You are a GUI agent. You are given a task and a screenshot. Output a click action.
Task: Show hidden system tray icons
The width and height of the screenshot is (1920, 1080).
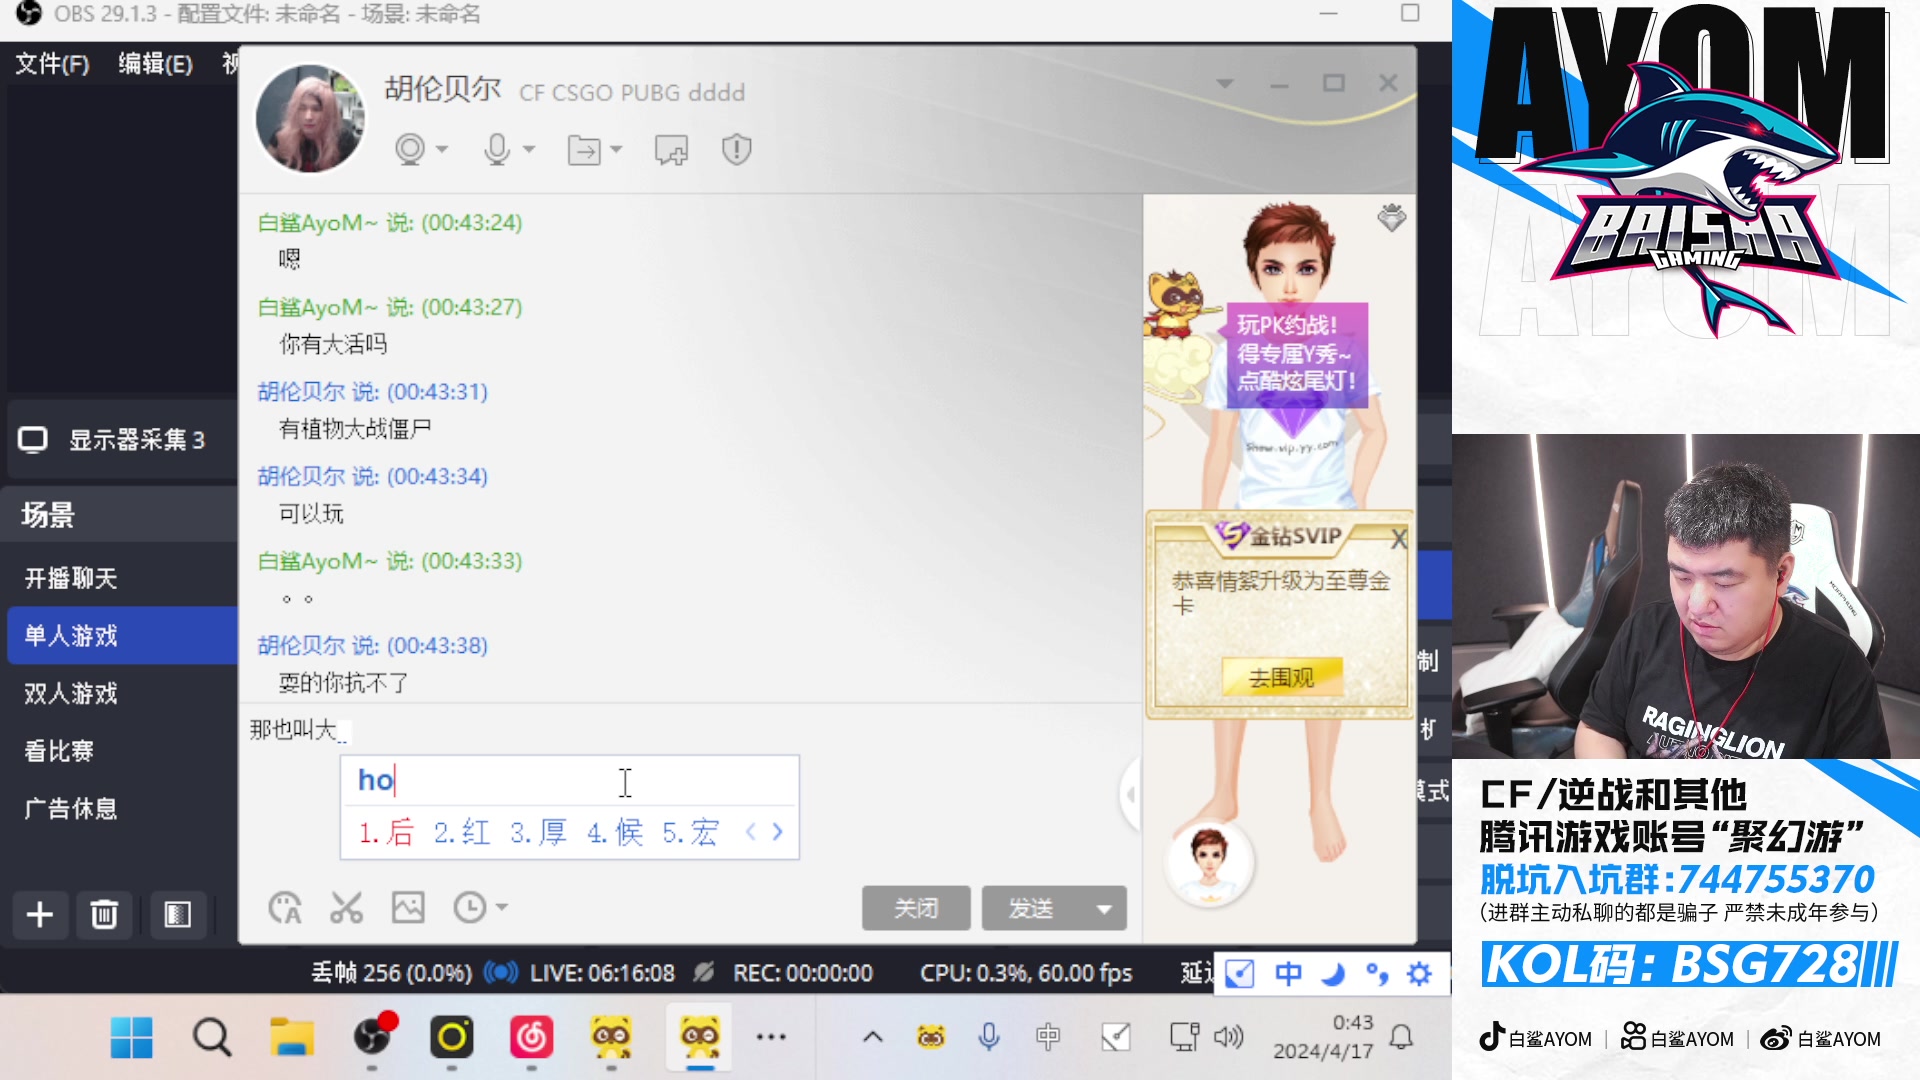coord(873,1038)
